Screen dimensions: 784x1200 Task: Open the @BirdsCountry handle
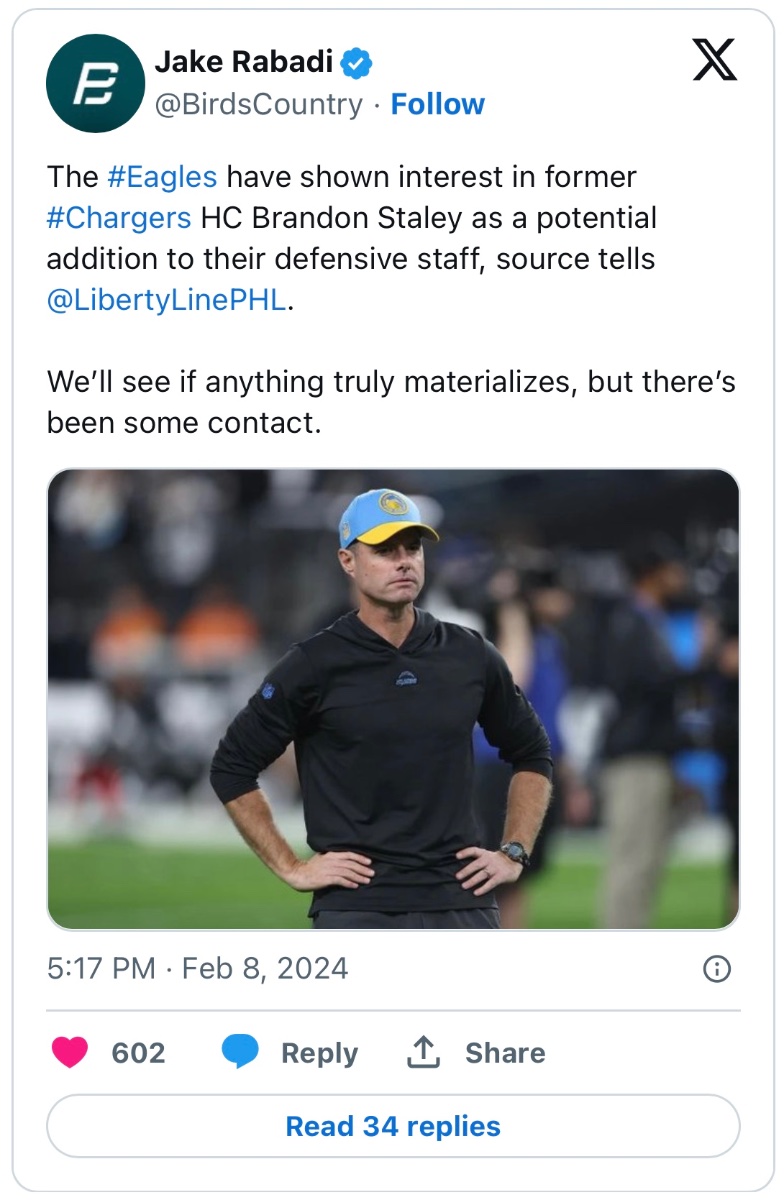(x=258, y=104)
